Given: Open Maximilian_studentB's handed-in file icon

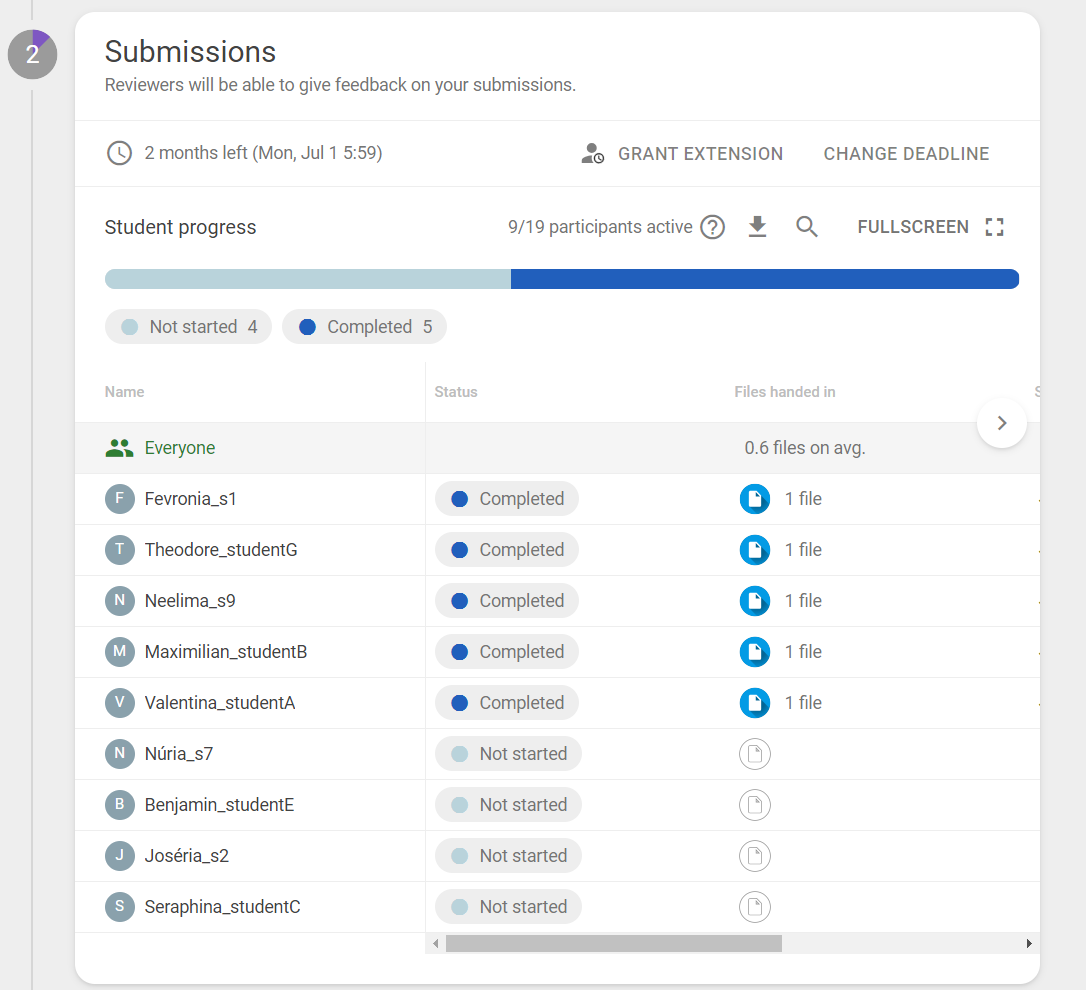Looking at the screenshot, I should [x=755, y=652].
